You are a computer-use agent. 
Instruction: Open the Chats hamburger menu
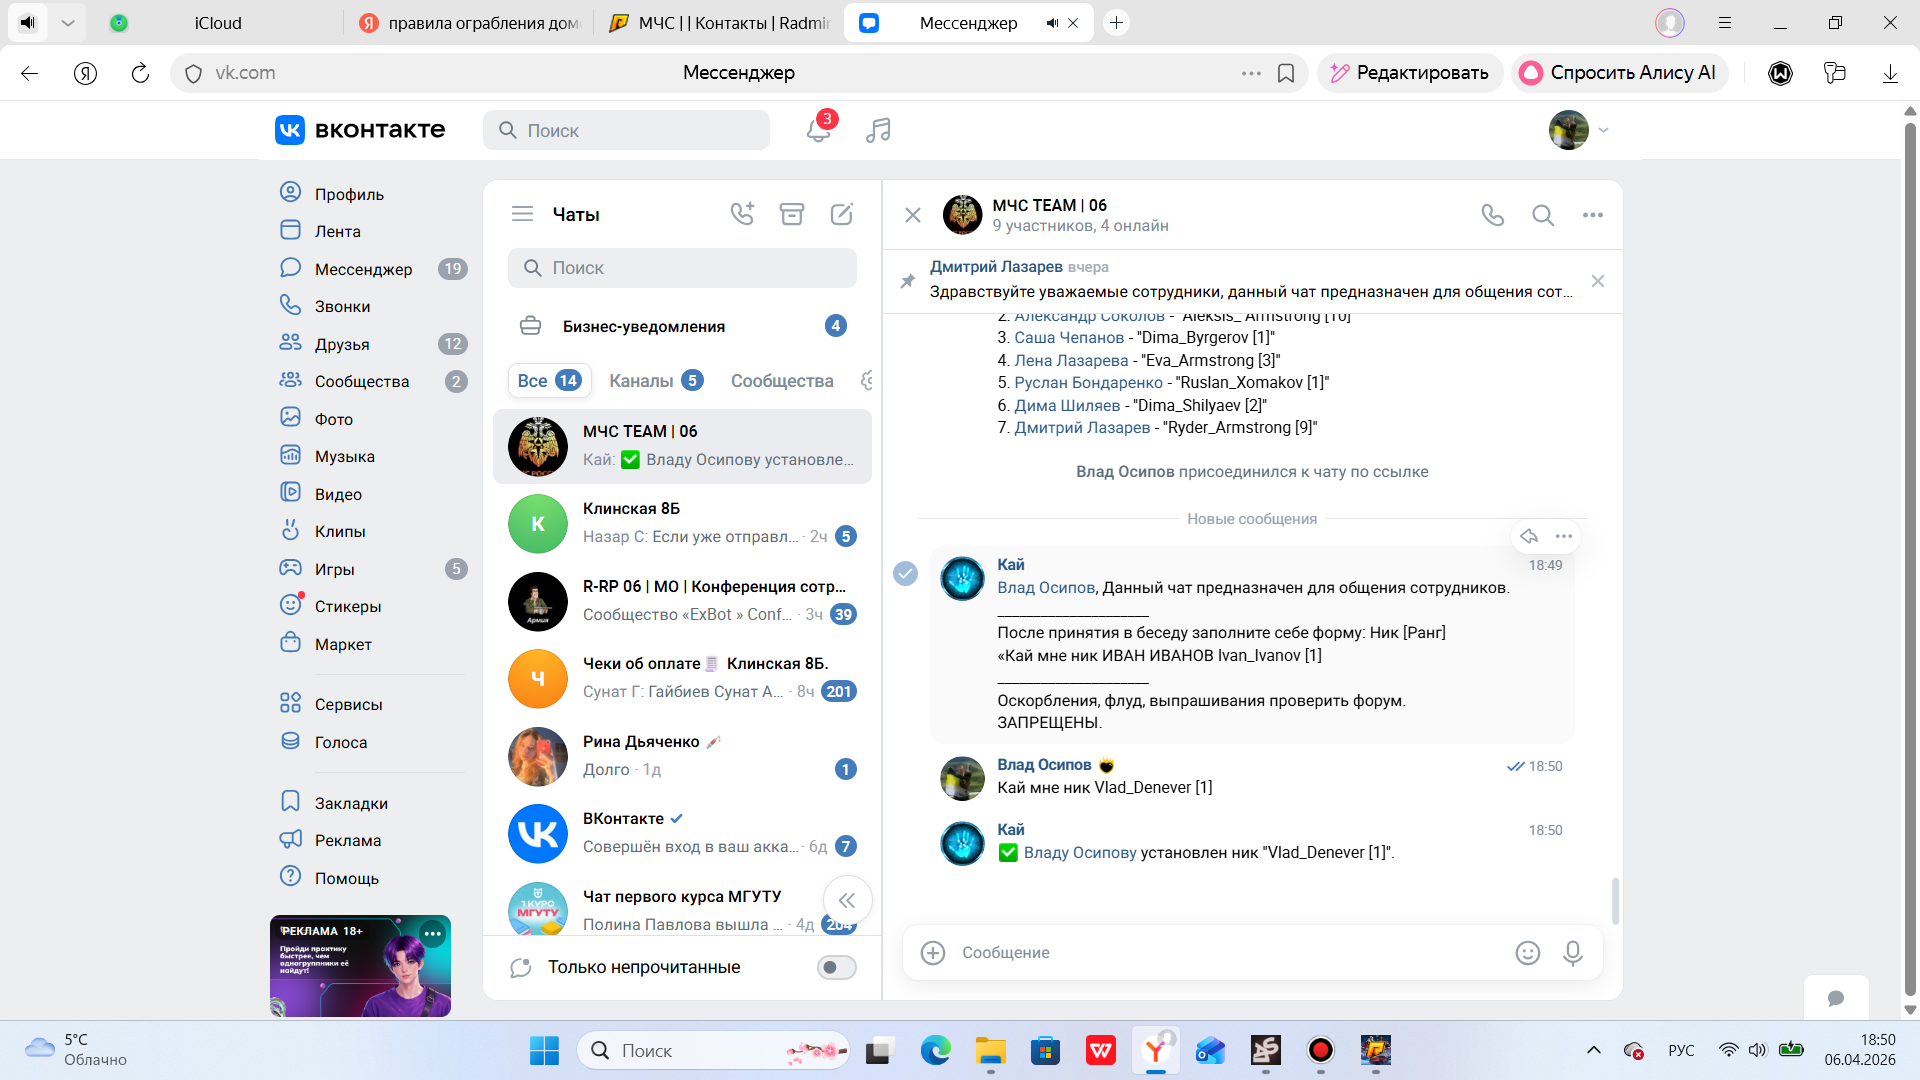coord(522,214)
